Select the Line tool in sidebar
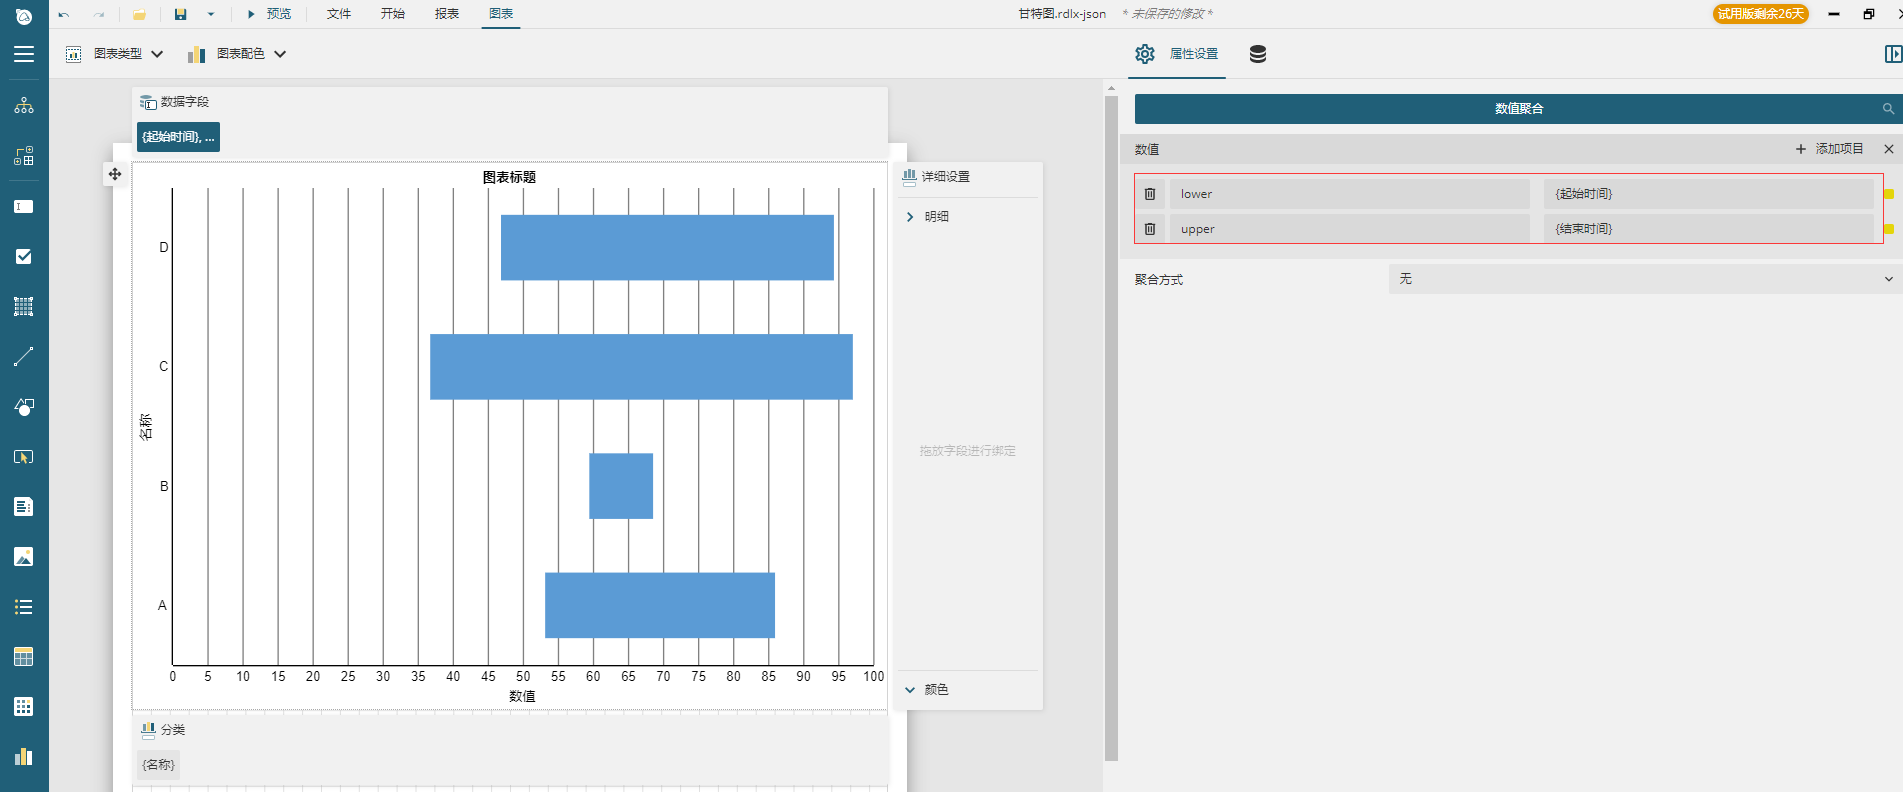This screenshot has width=1903, height=792. tap(24, 357)
